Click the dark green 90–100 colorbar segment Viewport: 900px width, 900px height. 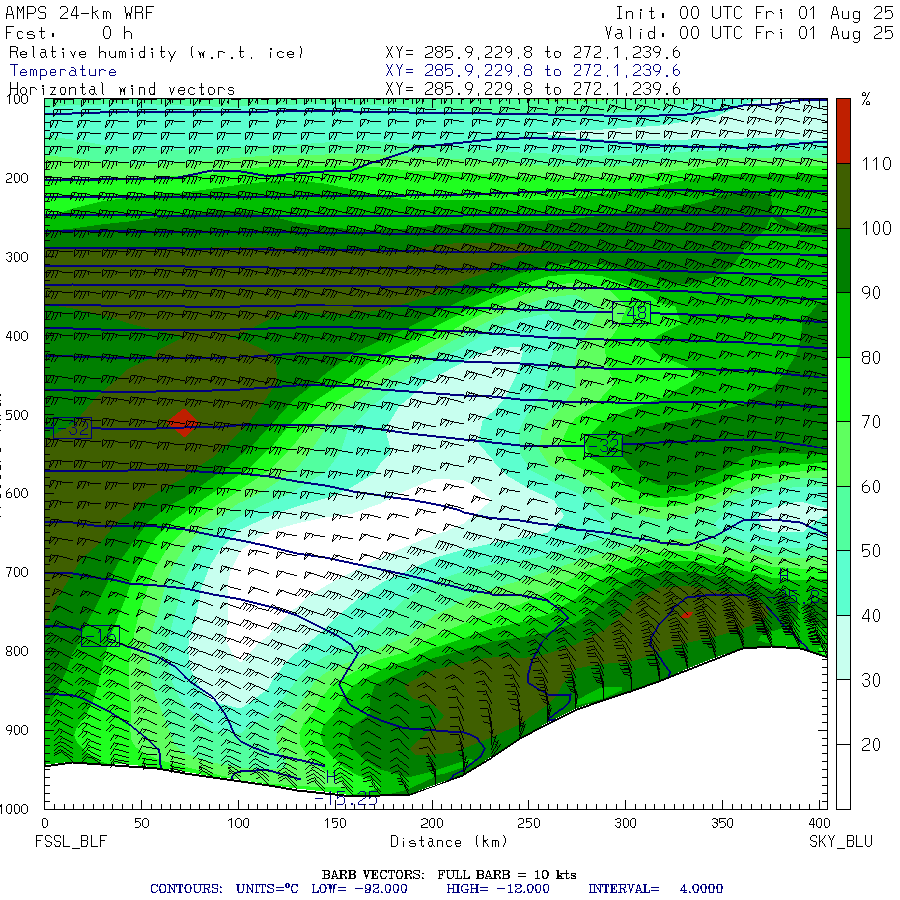[x=843, y=261]
